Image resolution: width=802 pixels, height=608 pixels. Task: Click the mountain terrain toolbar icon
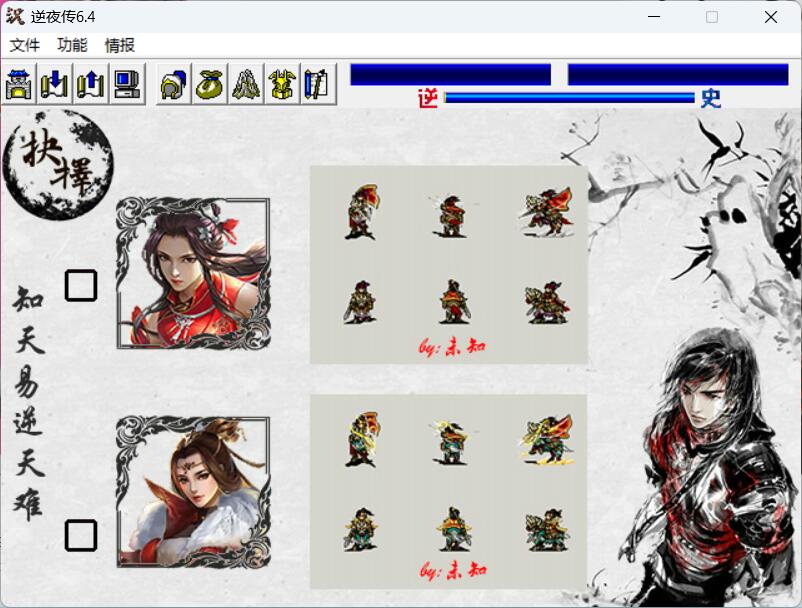pyautogui.click(x=246, y=84)
